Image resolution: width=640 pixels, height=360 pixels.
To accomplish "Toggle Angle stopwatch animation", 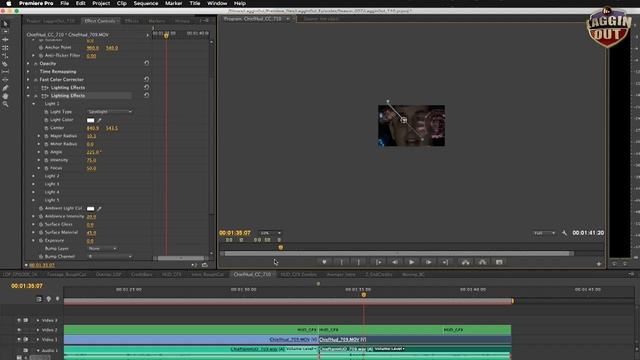I will [x=46, y=152].
